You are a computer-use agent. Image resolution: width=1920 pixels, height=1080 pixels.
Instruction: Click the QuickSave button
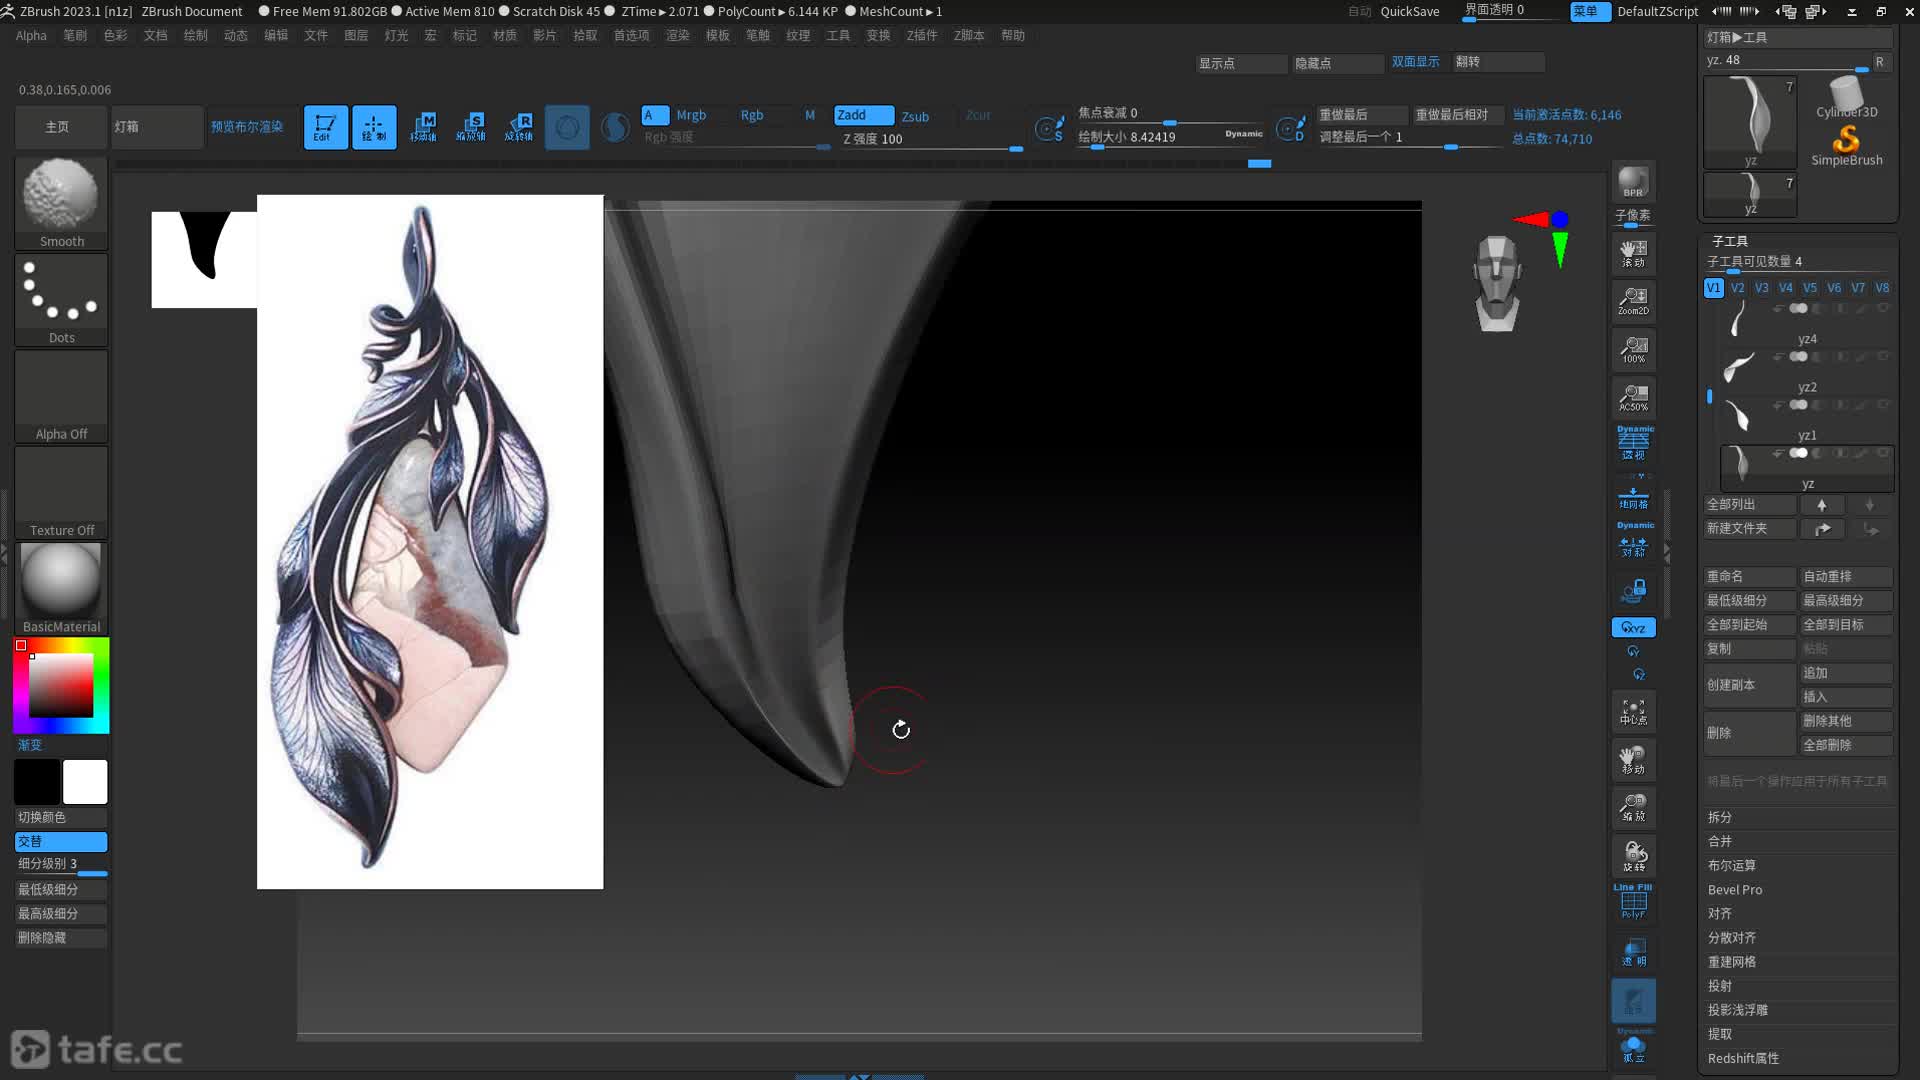point(1410,11)
